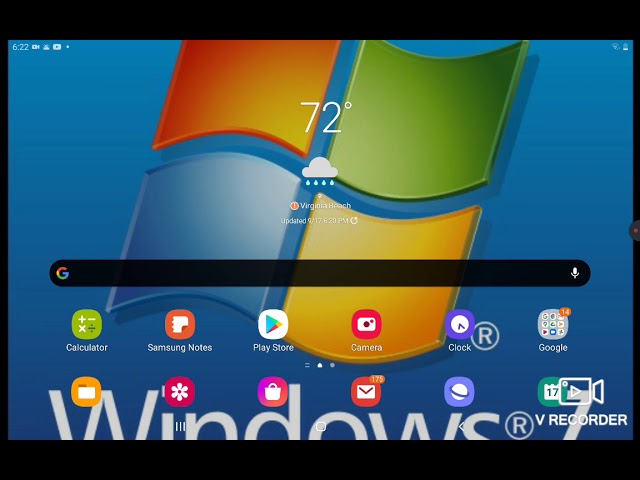Viewport: 640px width, 480px height.
Task: Launch the Camera app
Action: [x=367, y=324]
